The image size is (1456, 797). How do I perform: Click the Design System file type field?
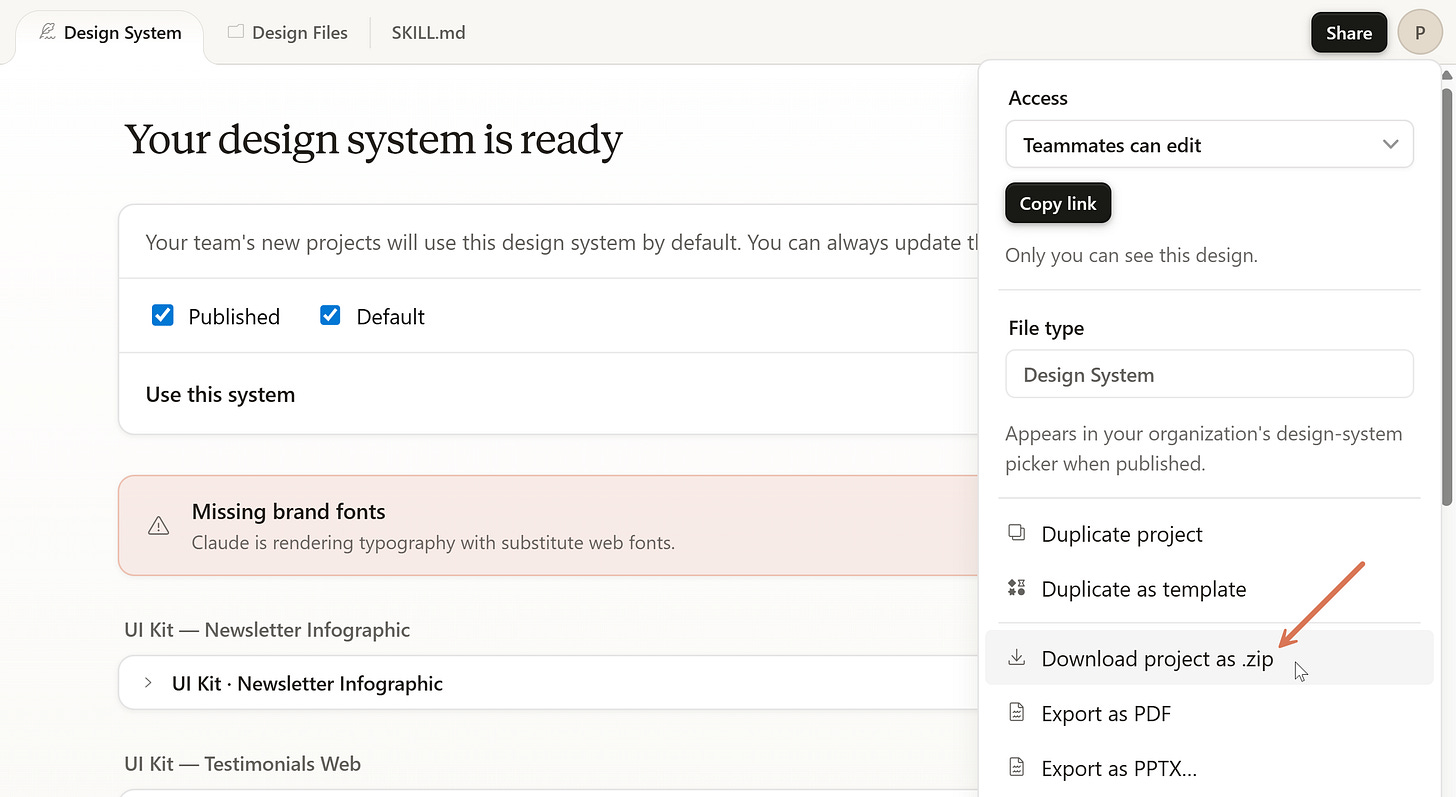(x=1209, y=375)
